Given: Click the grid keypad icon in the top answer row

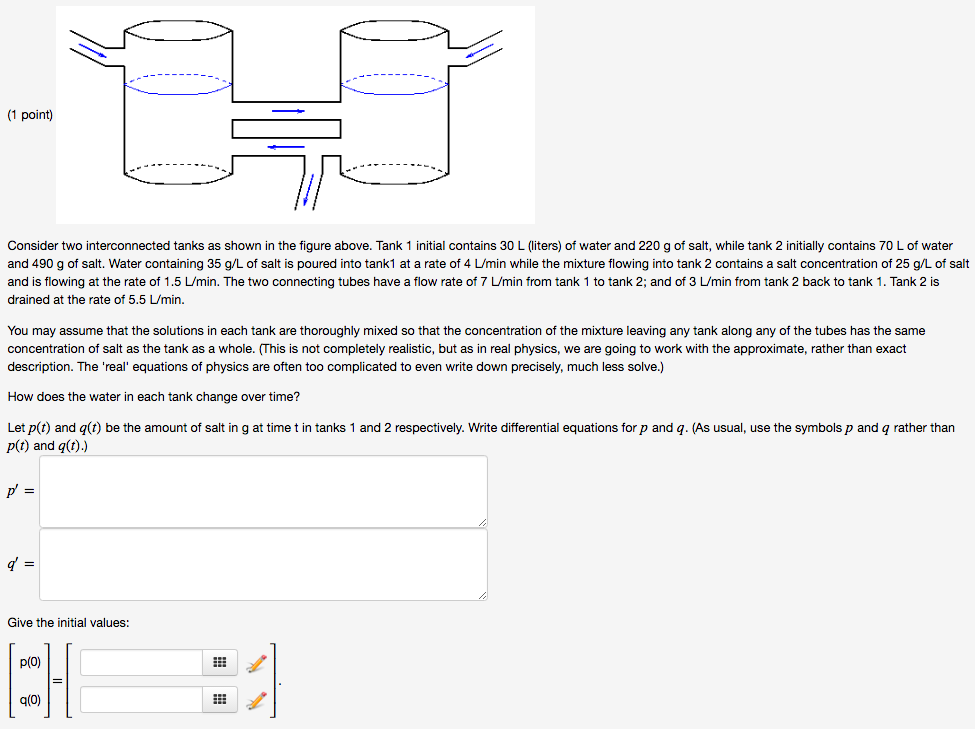Looking at the screenshot, I should tap(219, 662).
